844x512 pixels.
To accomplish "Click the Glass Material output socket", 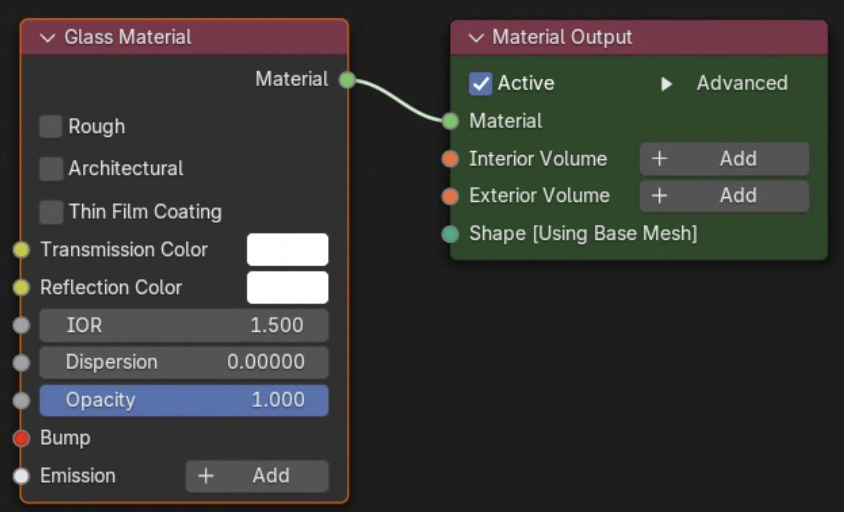I will click(347, 80).
